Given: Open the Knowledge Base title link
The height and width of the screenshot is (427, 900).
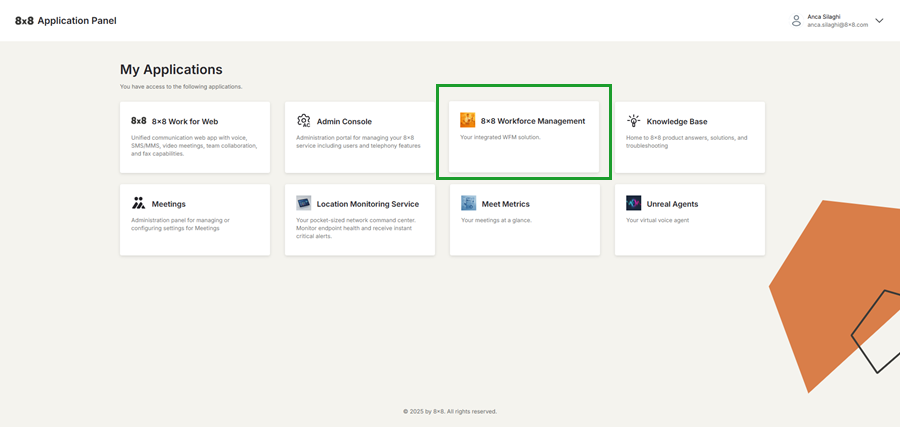Looking at the screenshot, I should point(677,122).
